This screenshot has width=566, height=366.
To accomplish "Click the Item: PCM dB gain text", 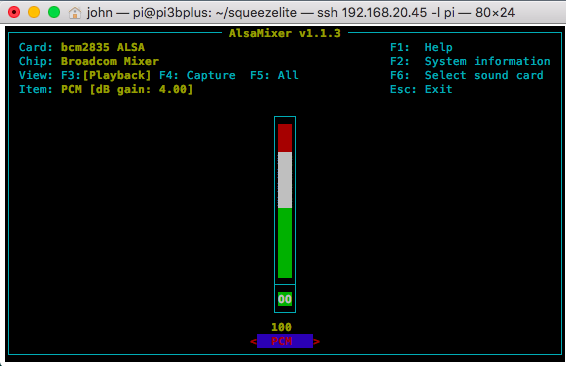I will pos(106,89).
